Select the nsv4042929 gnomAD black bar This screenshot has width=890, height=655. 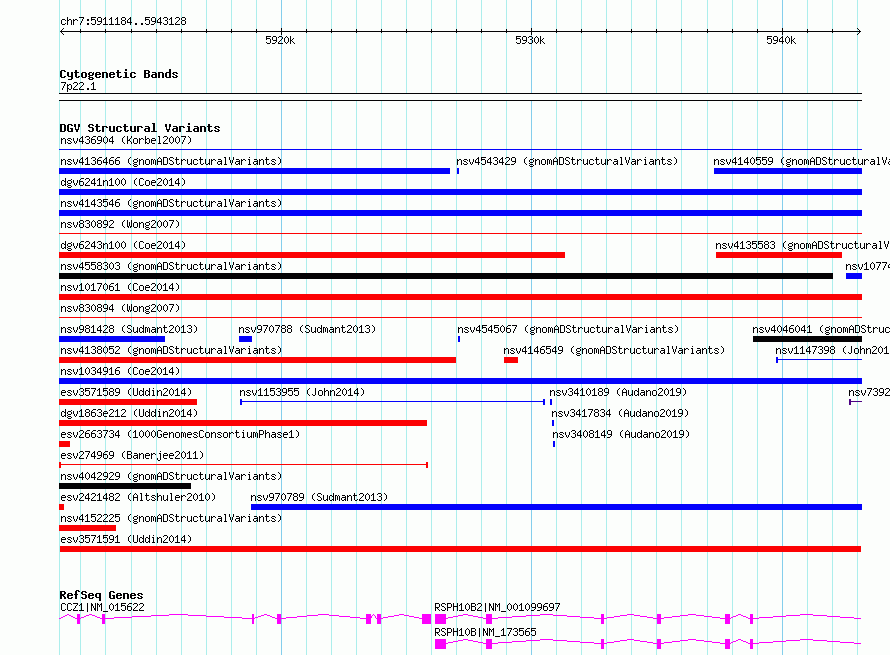(x=125, y=486)
